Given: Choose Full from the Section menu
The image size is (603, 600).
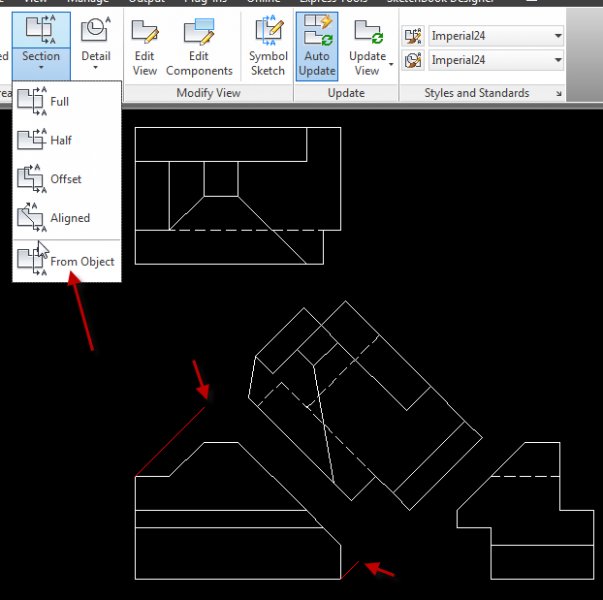Looking at the screenshot, I should (x=67, y=102).
